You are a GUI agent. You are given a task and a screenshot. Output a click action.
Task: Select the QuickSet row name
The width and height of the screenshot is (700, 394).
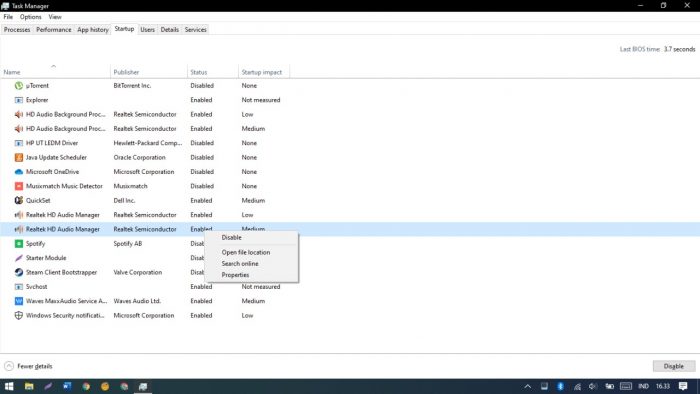click(x=38, y=200)
